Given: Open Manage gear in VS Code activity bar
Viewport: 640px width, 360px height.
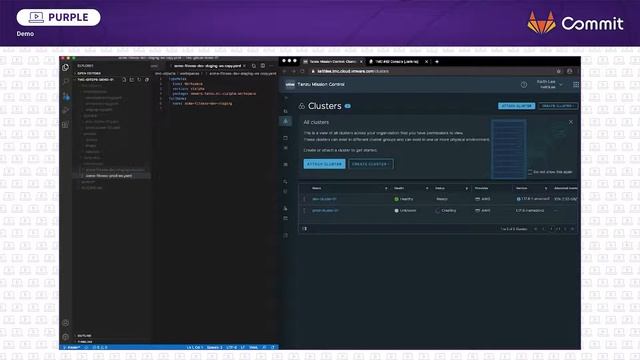Looking at the screenshot, I should pyautogui.click(x=65, y=337).
